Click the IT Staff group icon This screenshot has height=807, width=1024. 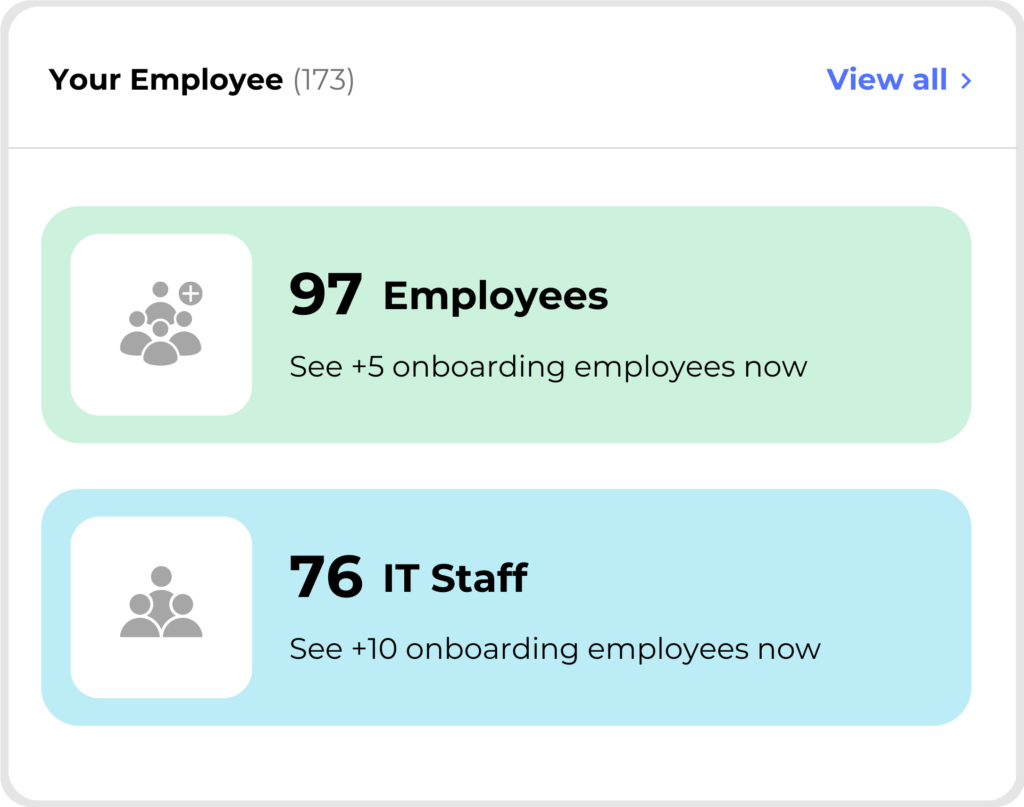pyautogui.click(x=161, y=603)
